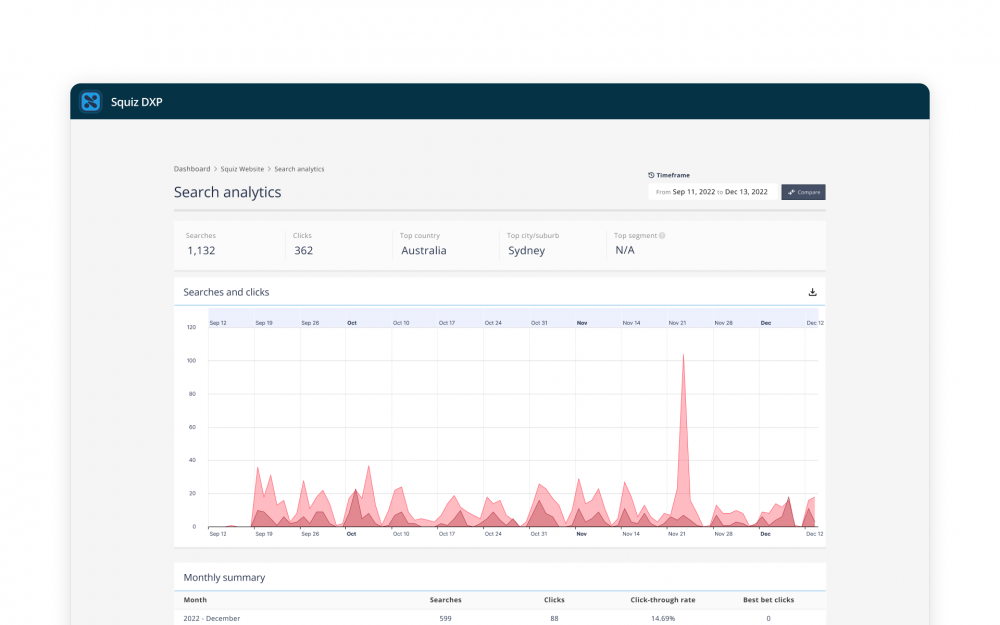Click the Oct 17 label on bottom axis

446,534
